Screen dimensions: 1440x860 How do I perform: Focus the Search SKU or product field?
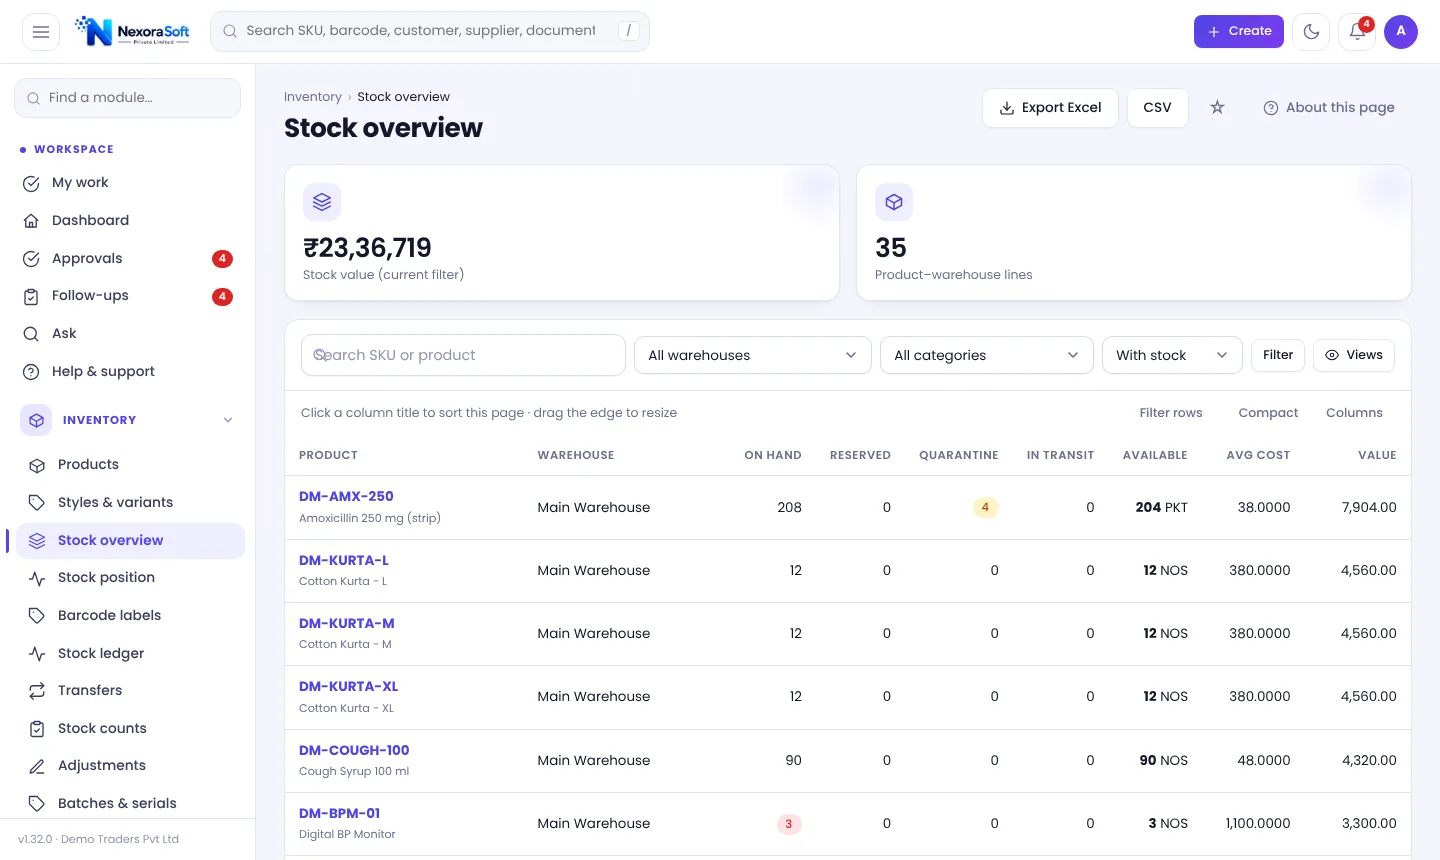click(463, 355)
